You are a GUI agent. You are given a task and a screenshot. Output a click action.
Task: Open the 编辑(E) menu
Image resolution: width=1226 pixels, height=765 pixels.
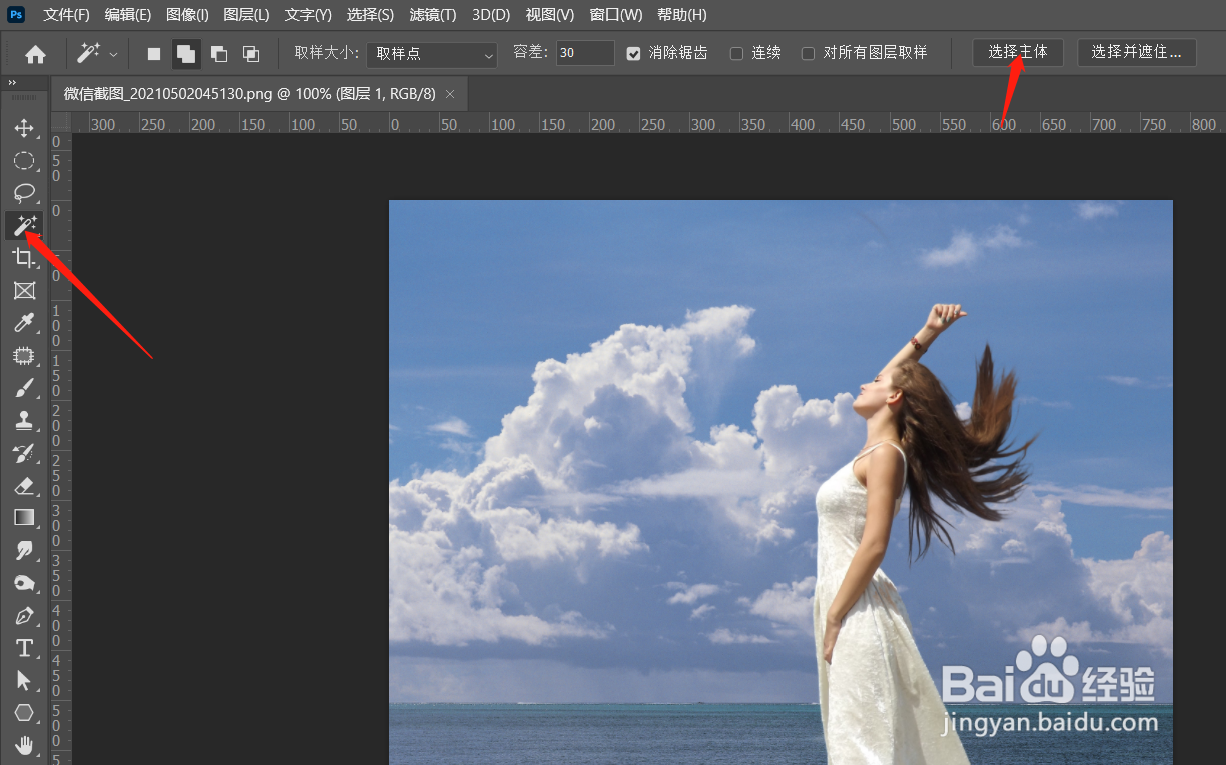(128, 15)
